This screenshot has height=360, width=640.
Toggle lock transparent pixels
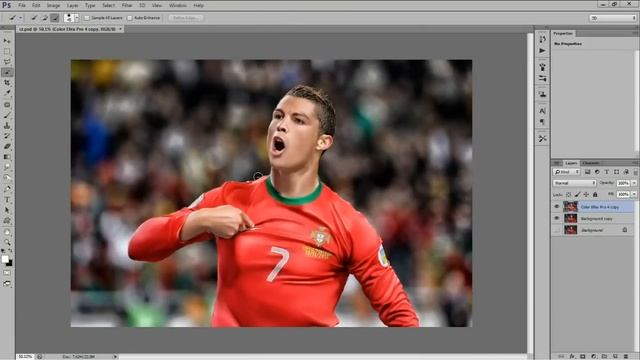(569, 195)
